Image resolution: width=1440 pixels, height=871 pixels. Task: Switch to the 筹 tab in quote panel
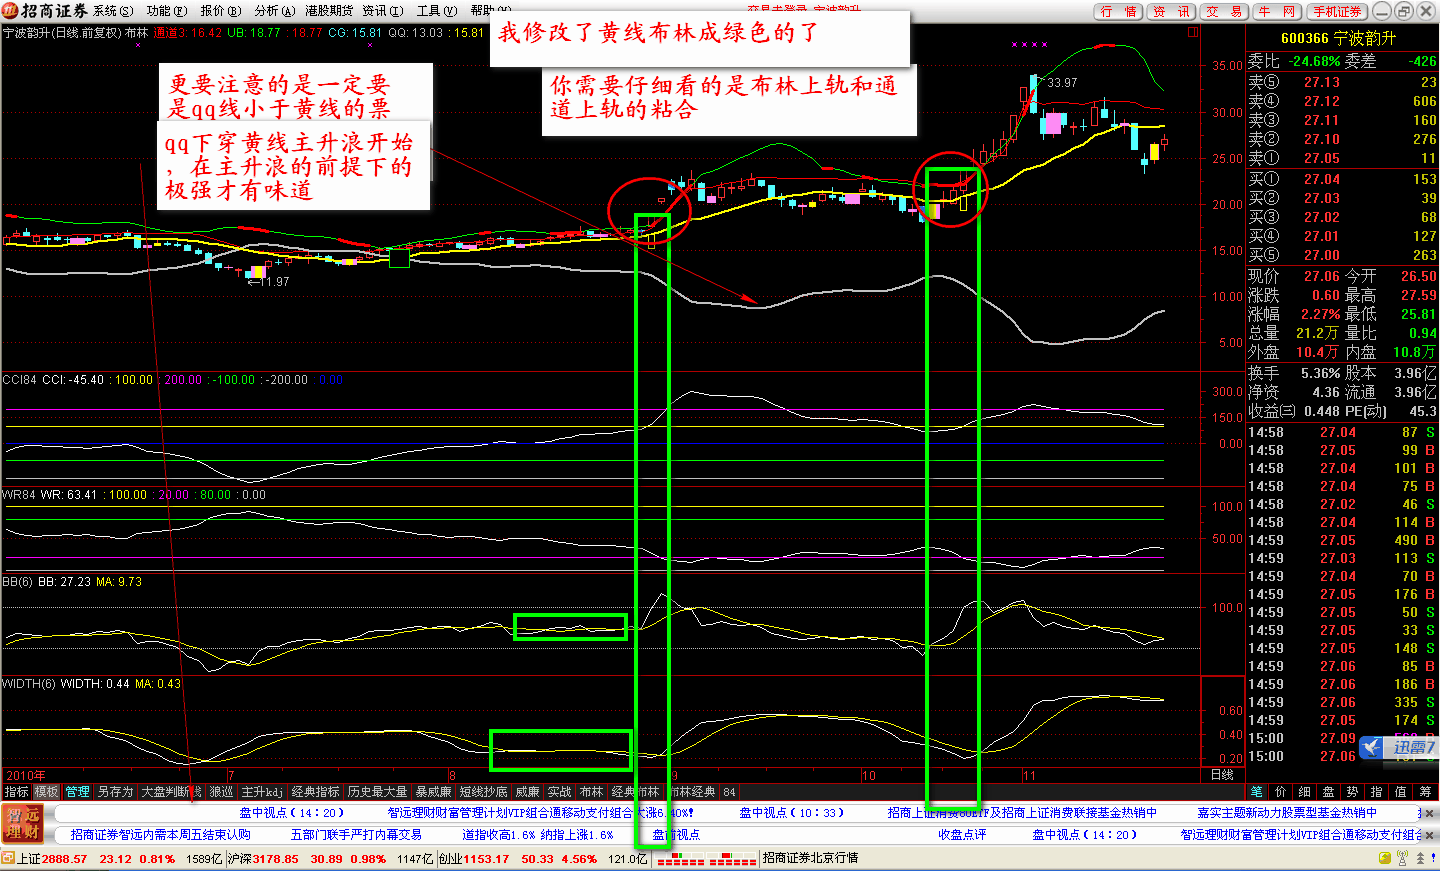point(1425,791)
